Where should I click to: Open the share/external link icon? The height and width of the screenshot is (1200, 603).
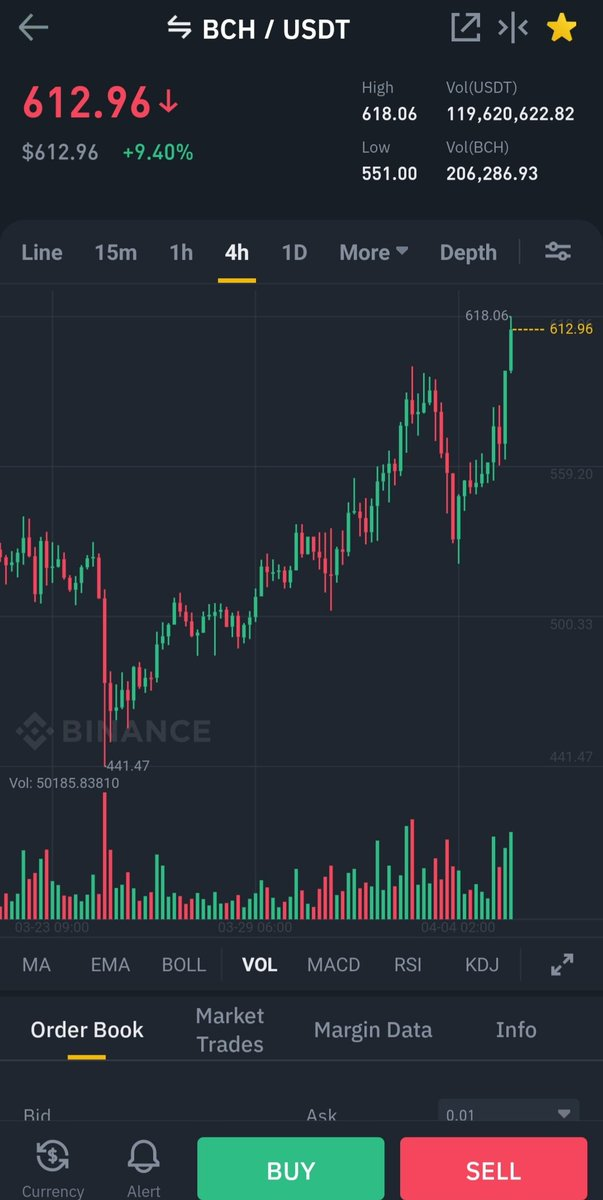(x=465, y=28)
